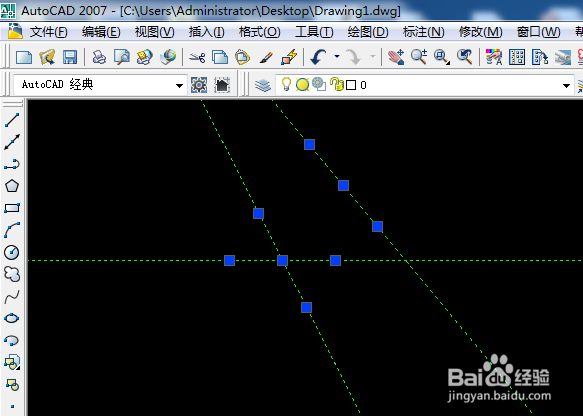Select the Spline tool
This screenshot has width=583, height=416.
coord(12,296)
